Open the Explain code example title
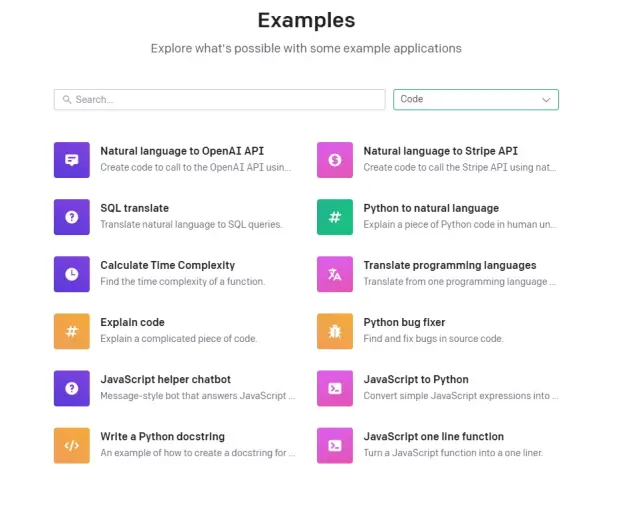Image resolution: width=640 pixels, height=506 pixels. [132, 322]
